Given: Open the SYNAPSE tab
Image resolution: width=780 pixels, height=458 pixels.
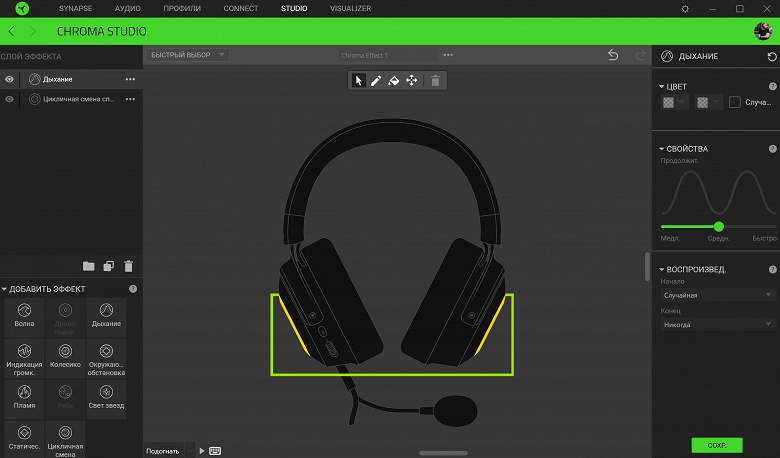Looking at the screenshot, I should click(x=76, y=8).
